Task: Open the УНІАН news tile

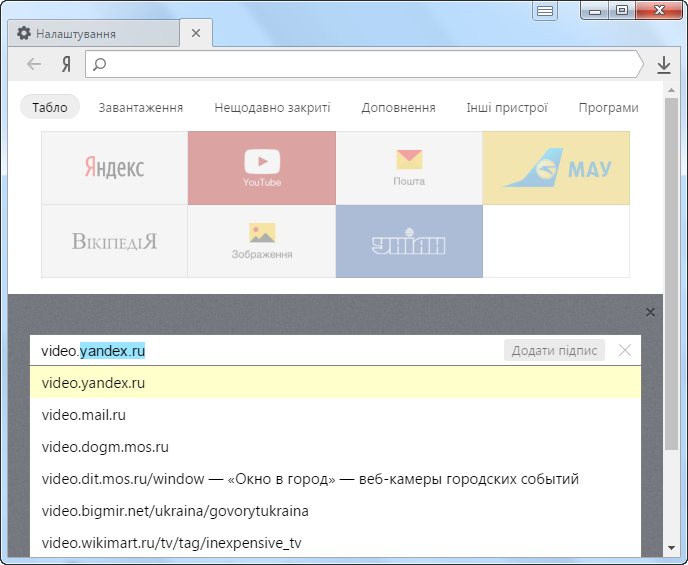Action: pos(409,241)
